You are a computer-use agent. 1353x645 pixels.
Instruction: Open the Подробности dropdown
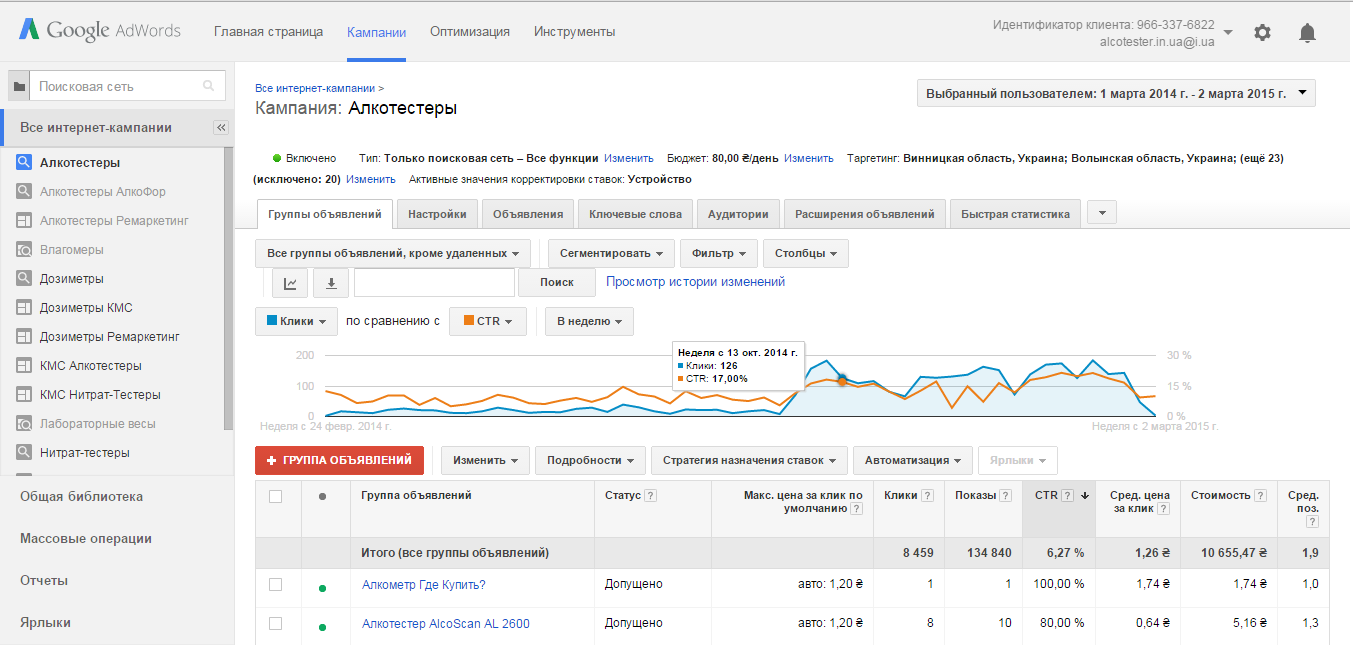(x=590, y=460)
